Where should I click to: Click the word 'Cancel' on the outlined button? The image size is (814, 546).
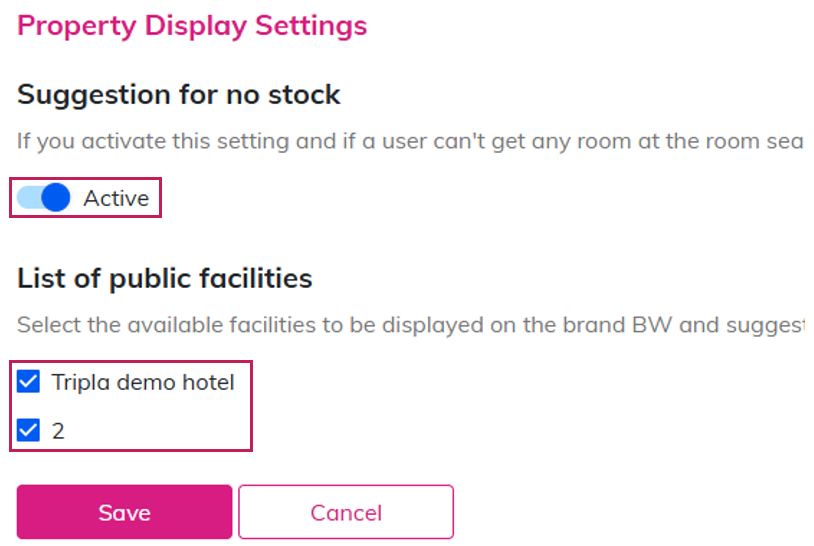[345, 513]
